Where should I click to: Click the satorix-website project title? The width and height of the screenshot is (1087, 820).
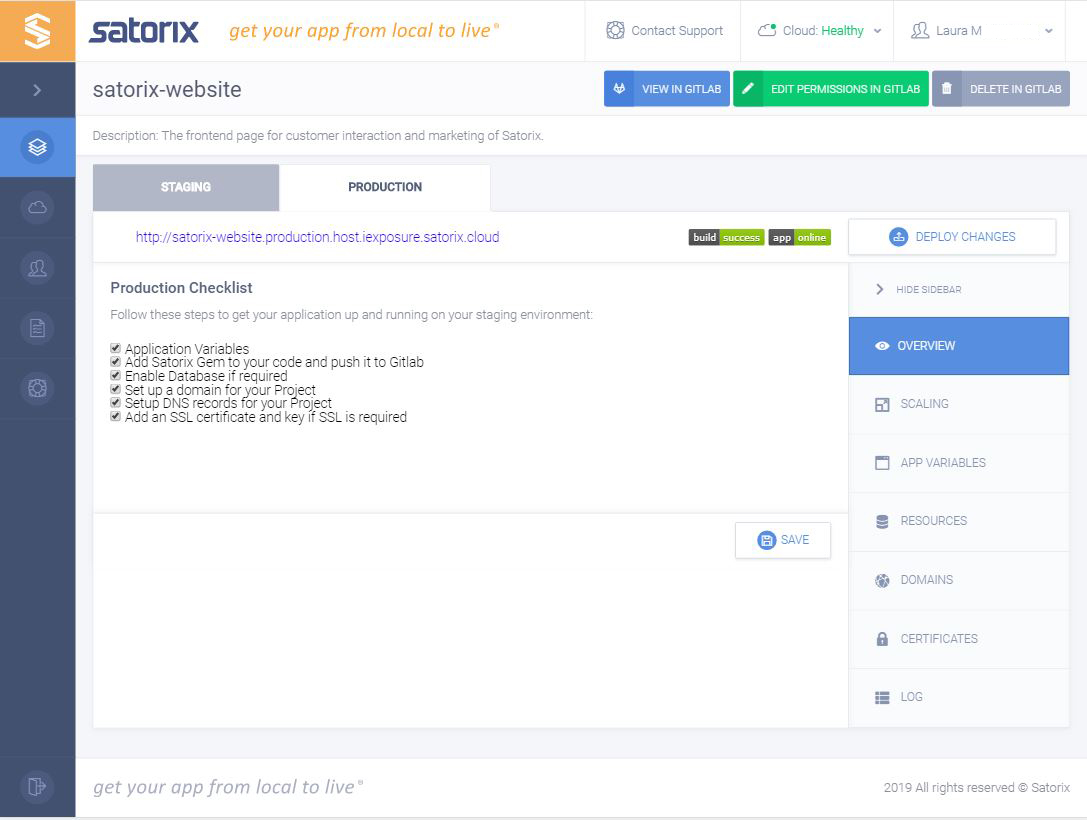pos(167,89)
